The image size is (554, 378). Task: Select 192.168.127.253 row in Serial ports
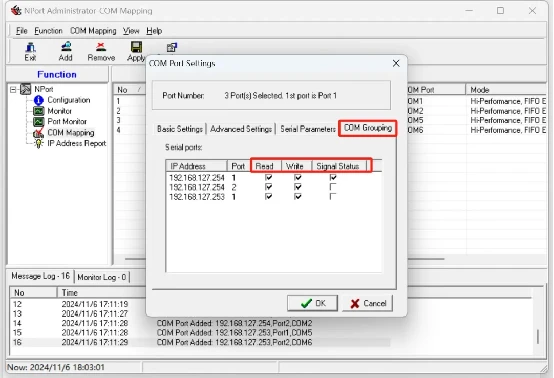click(x=274, y=196)
